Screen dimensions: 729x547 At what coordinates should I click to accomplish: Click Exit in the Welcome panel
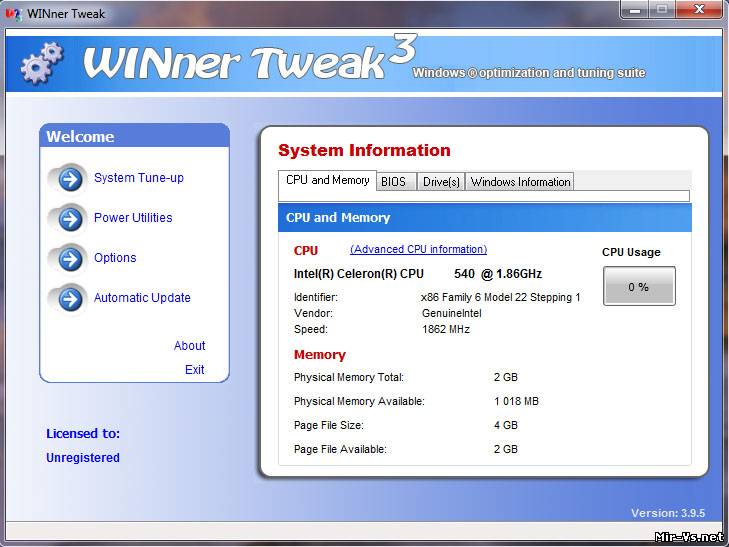tap(194, 370)
